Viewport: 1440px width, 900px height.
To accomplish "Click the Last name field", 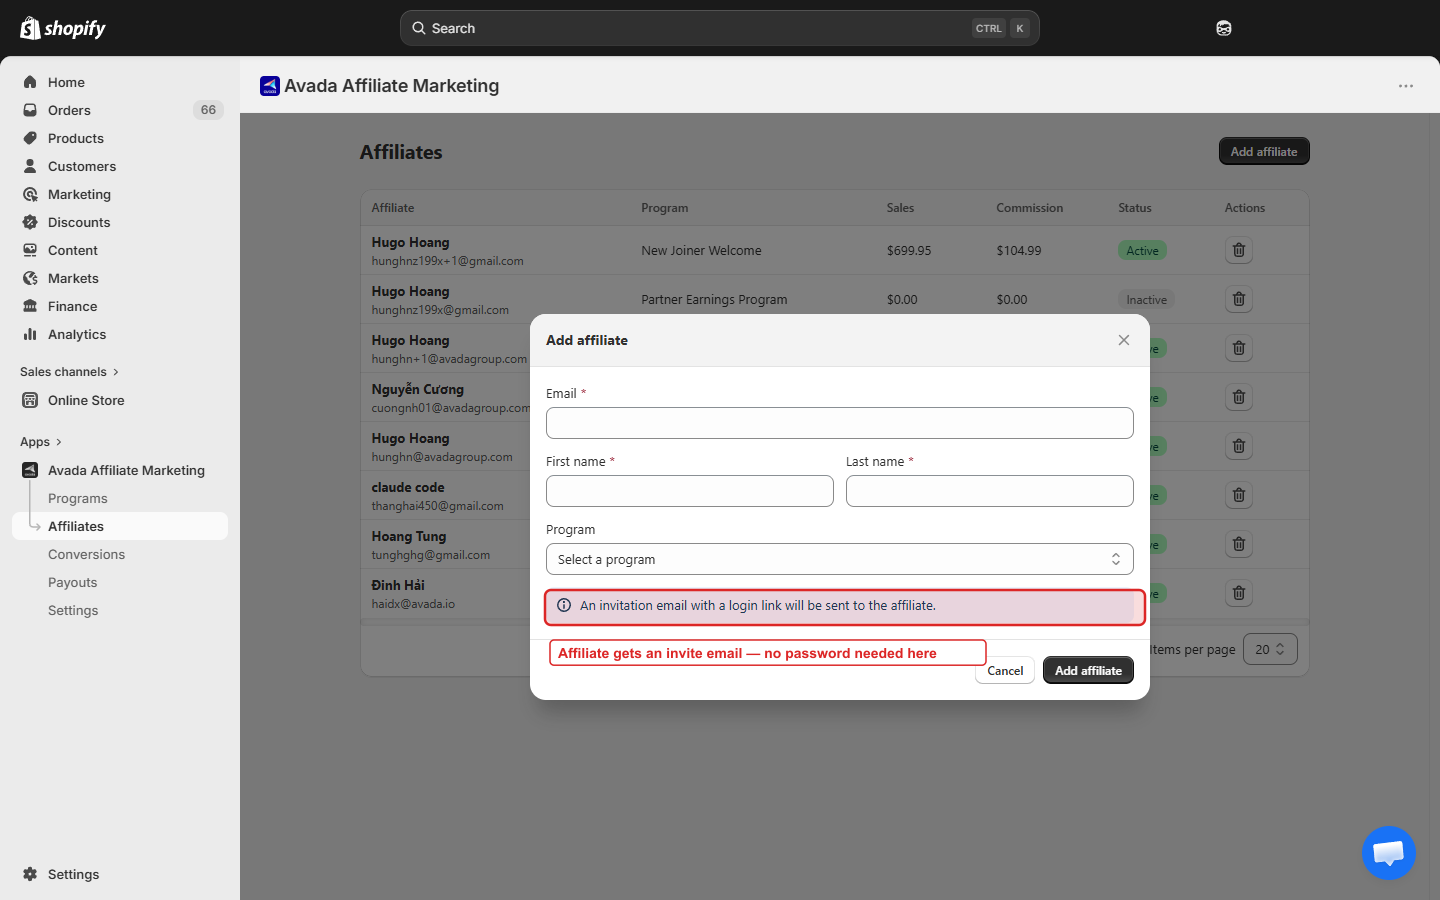I will 990,491.
